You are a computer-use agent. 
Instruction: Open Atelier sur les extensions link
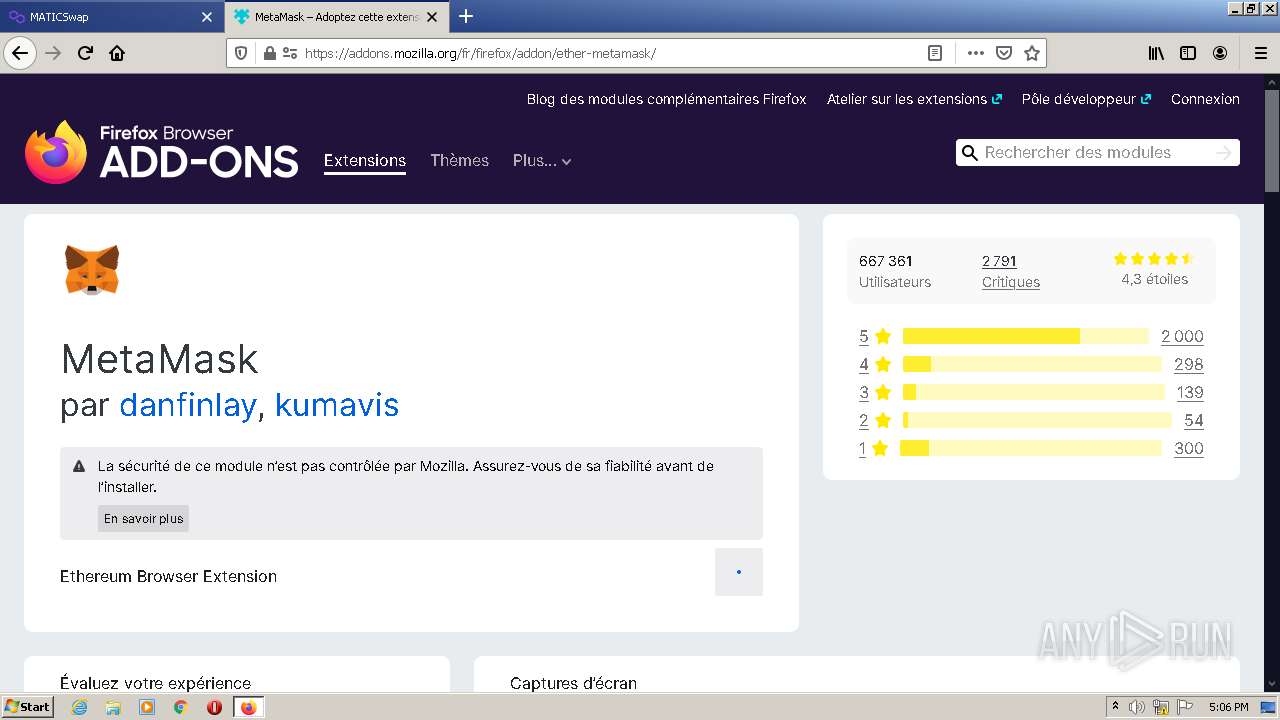click(914, 99)
